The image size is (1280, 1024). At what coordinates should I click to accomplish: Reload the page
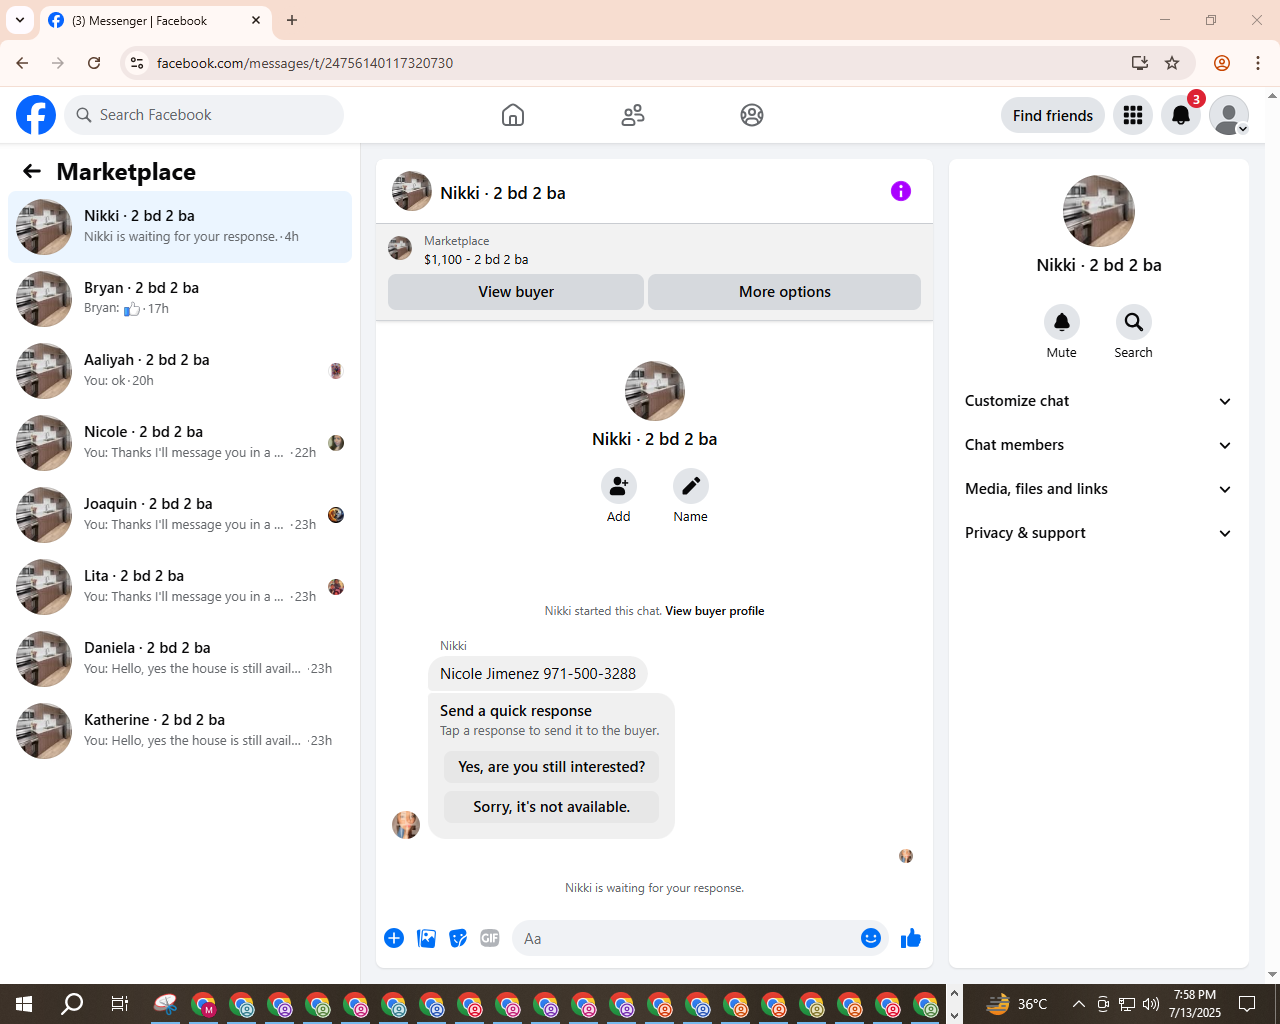click(x=94, y=63)
